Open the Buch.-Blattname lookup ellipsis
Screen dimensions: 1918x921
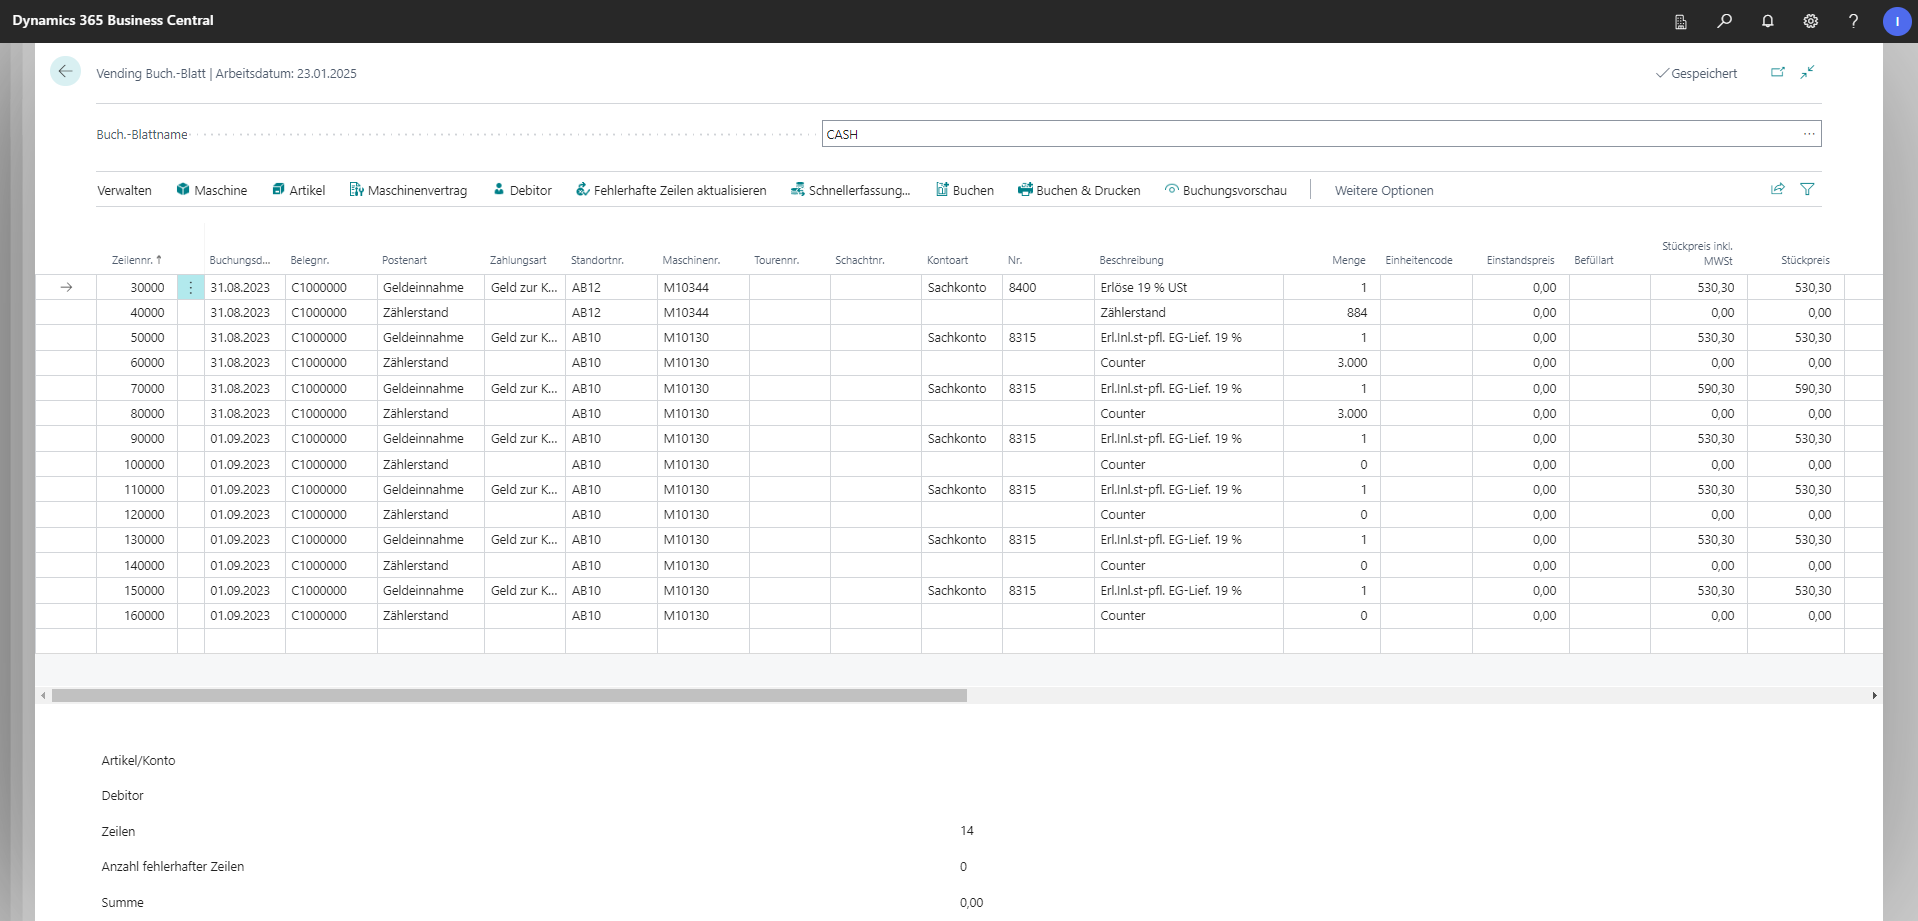pyautogui.click(x=1808, y=134)
